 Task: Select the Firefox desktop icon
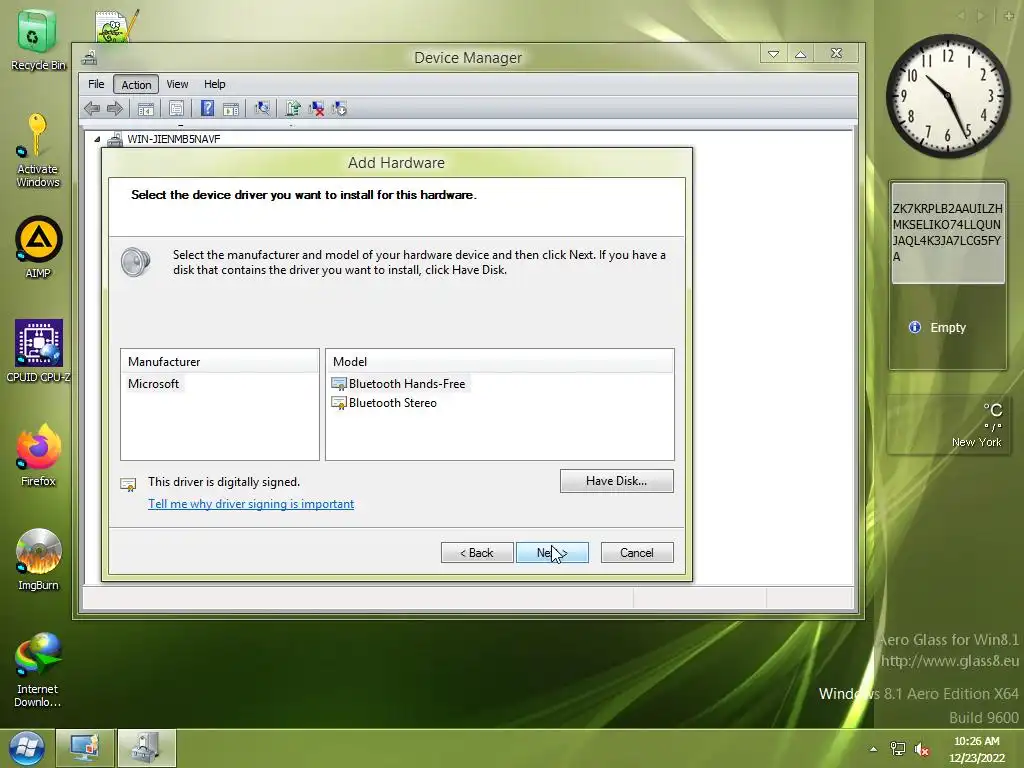coord(38,455)
